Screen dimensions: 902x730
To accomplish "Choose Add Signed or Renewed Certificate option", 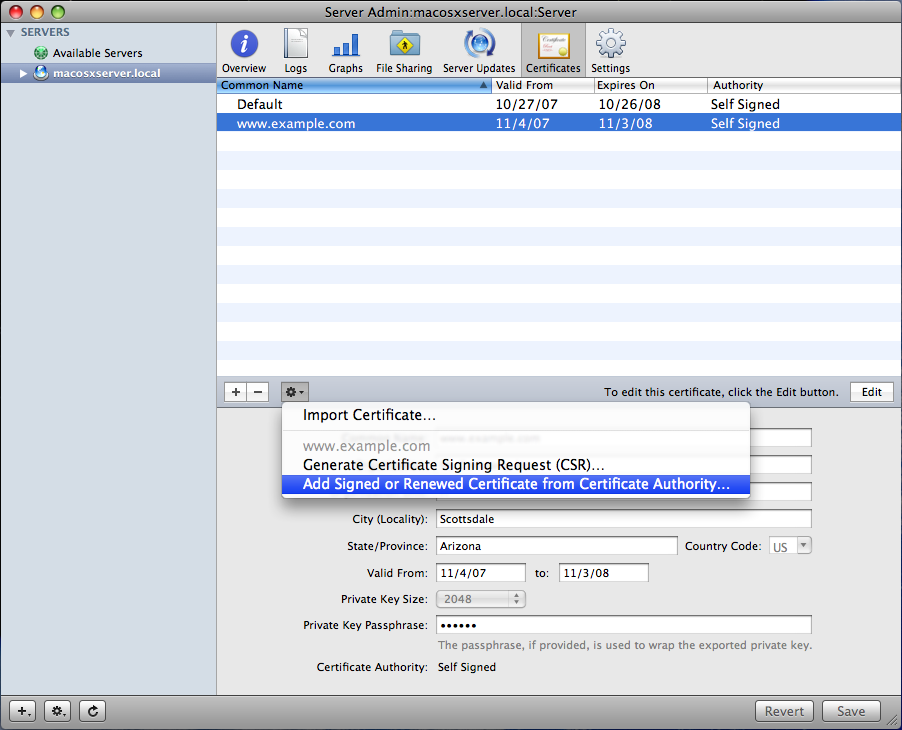I will tap(515, 484).
